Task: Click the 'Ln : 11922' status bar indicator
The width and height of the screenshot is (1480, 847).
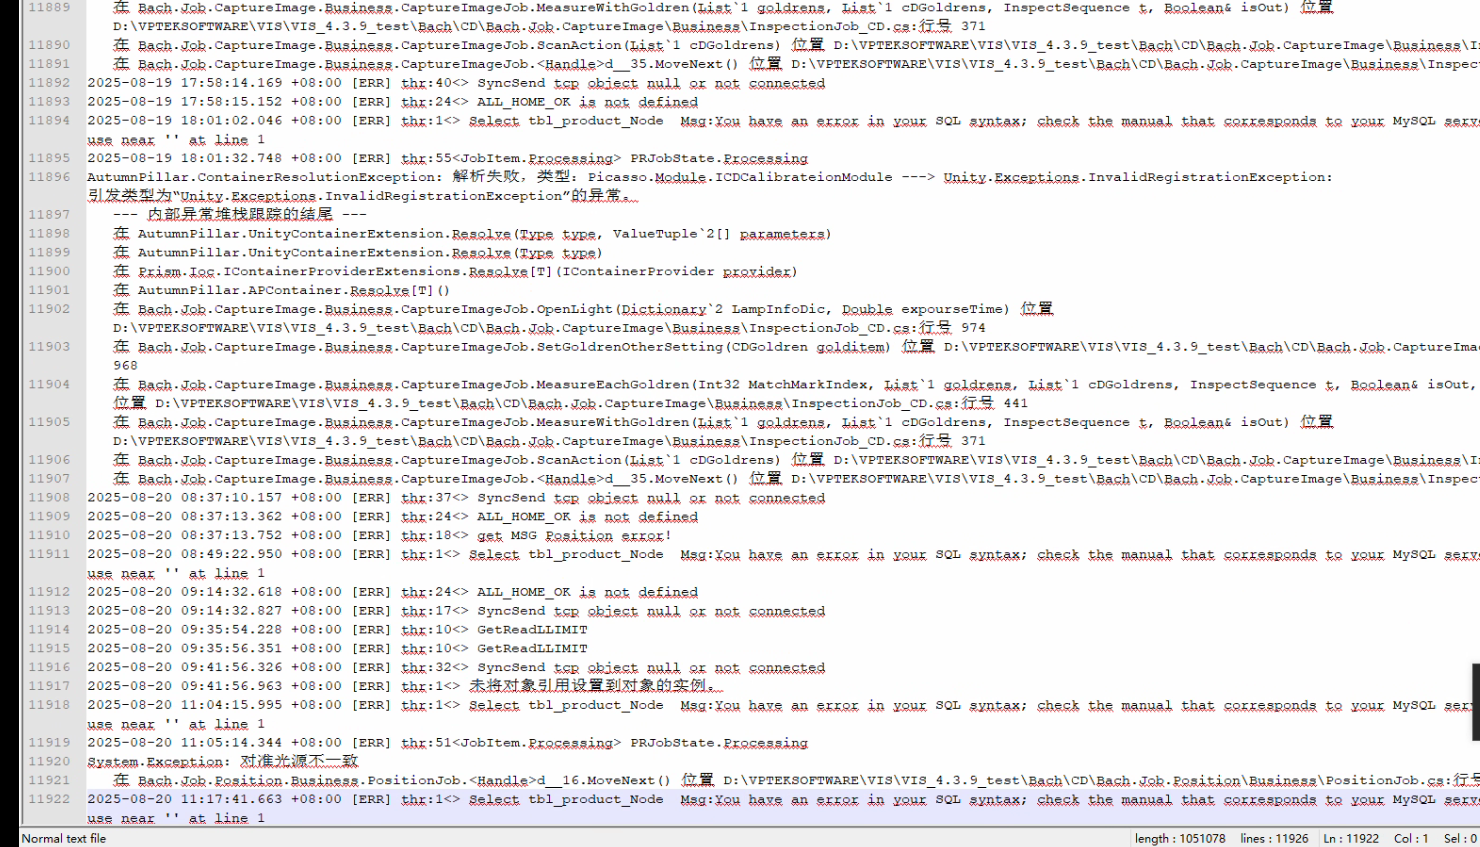Action: coord(1350,839)
